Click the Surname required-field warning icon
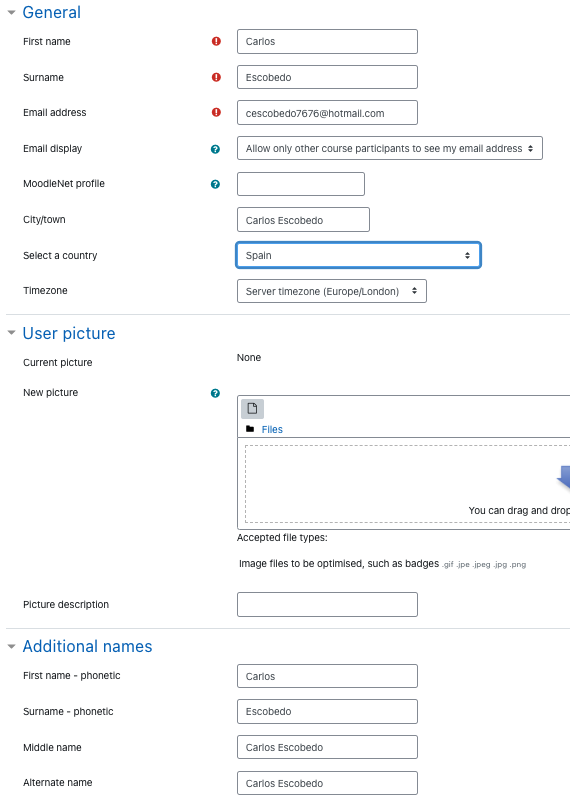The width and height of the screenshot is (570, 801). coord(216,77)
